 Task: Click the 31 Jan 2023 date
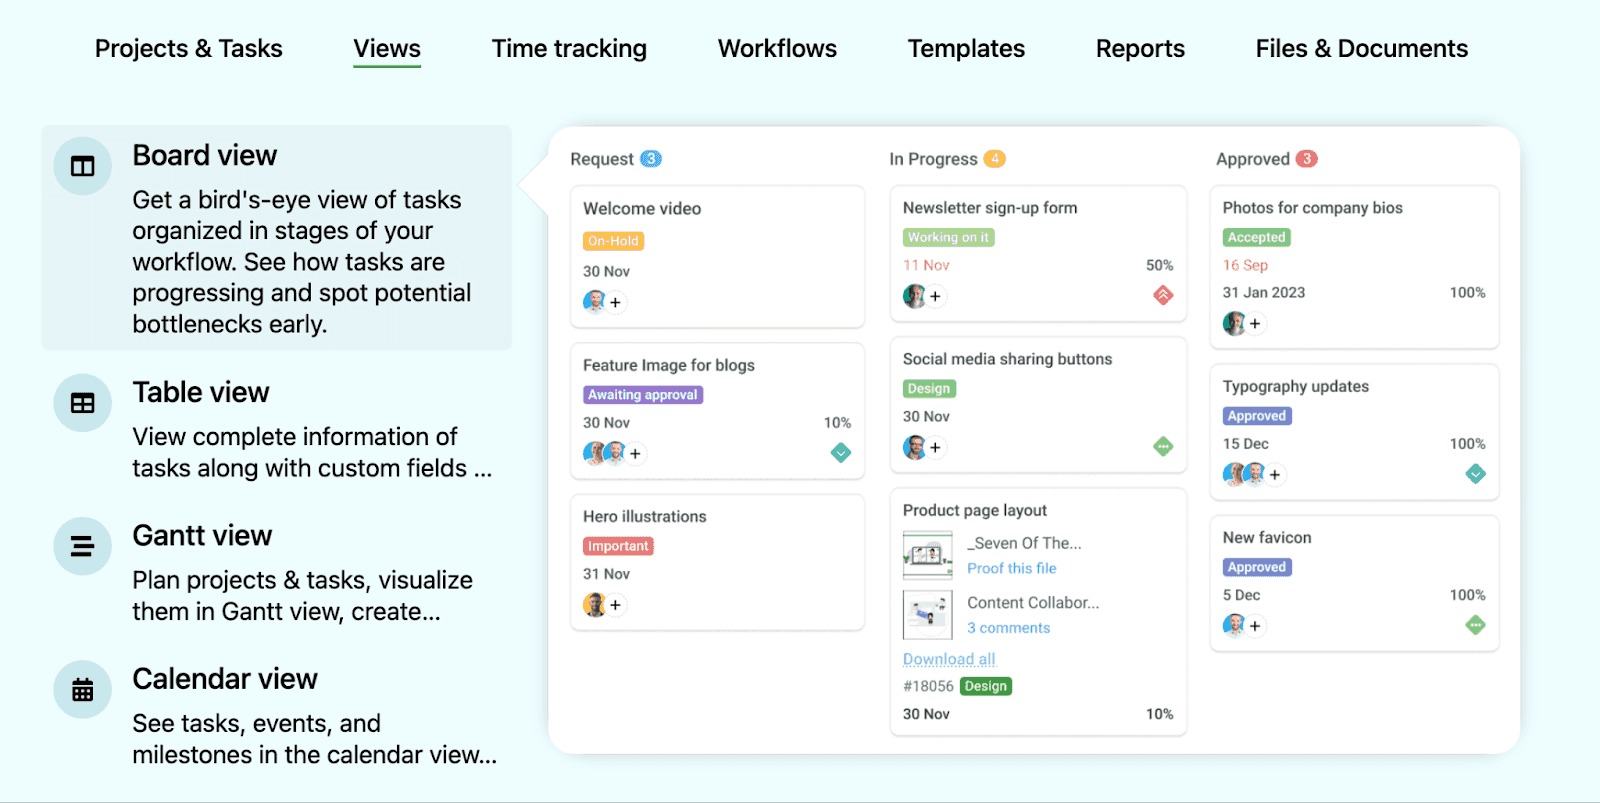[x=1264, y=292]
